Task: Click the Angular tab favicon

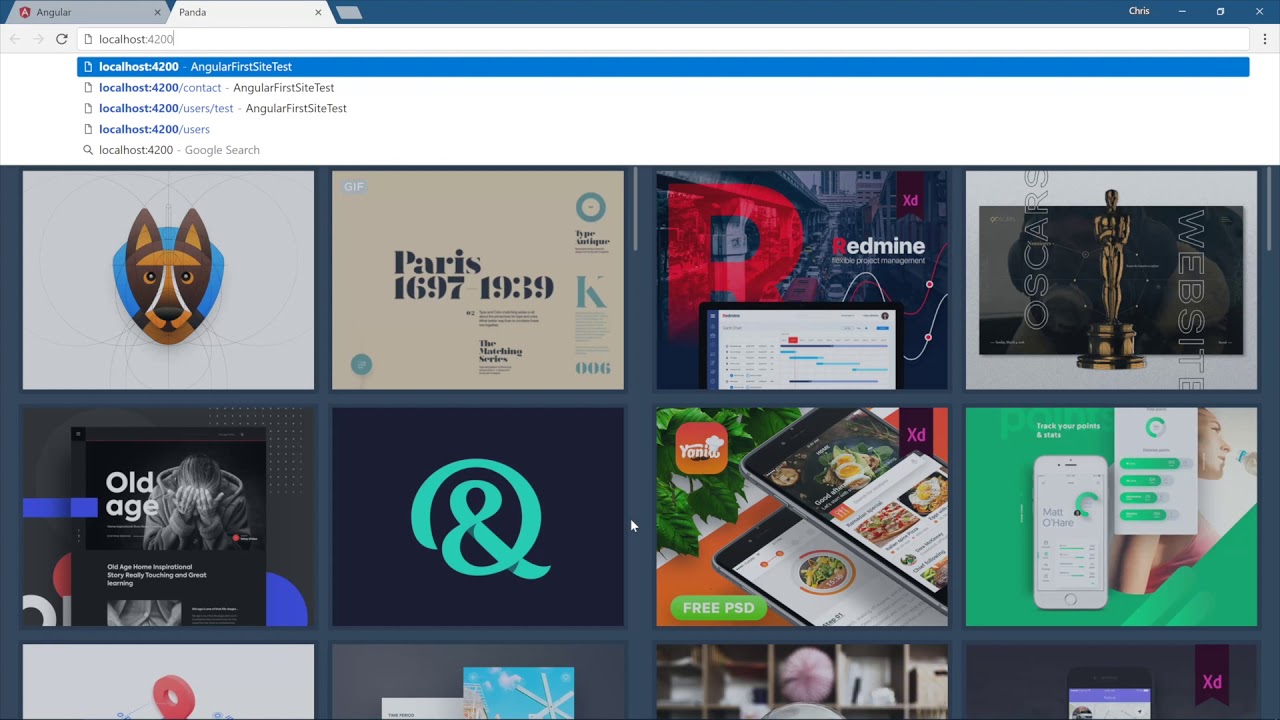Action: (25, 12)
